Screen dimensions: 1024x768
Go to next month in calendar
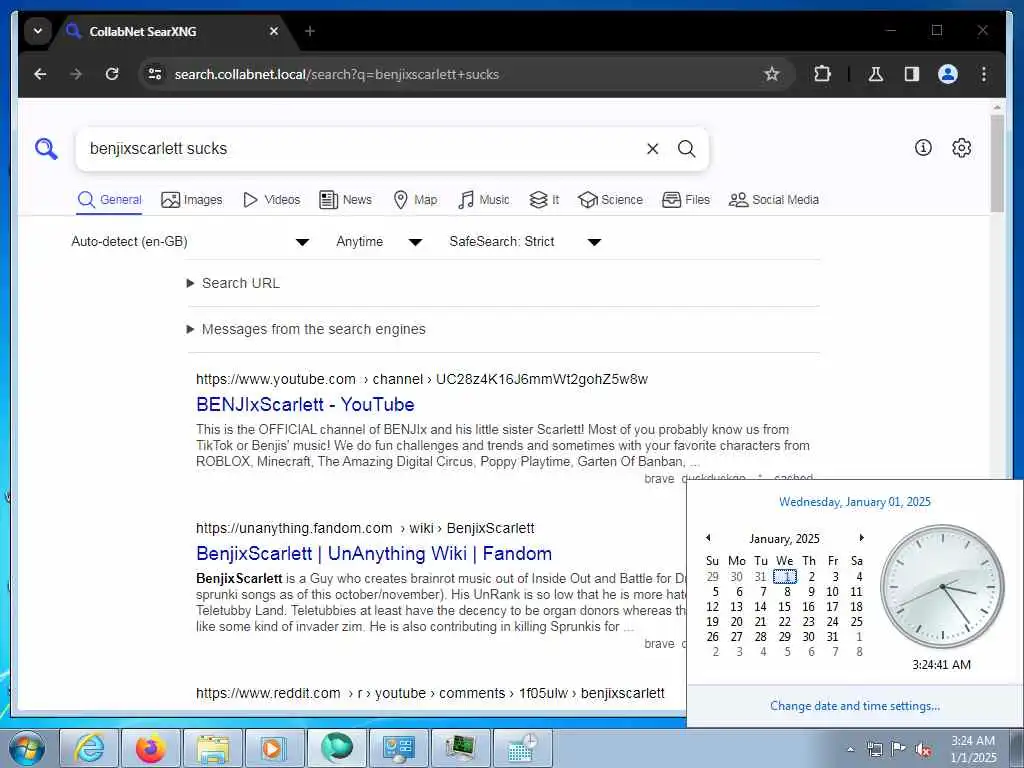[861, 537]
